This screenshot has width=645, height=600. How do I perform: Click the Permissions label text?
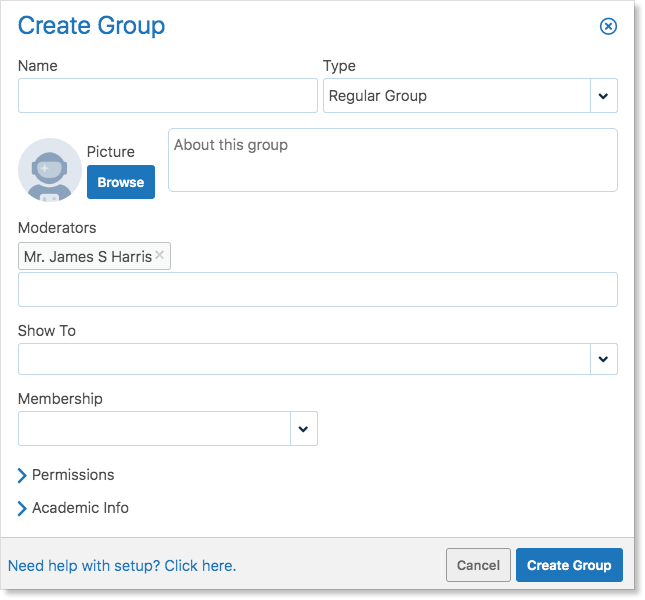point(73,475)
